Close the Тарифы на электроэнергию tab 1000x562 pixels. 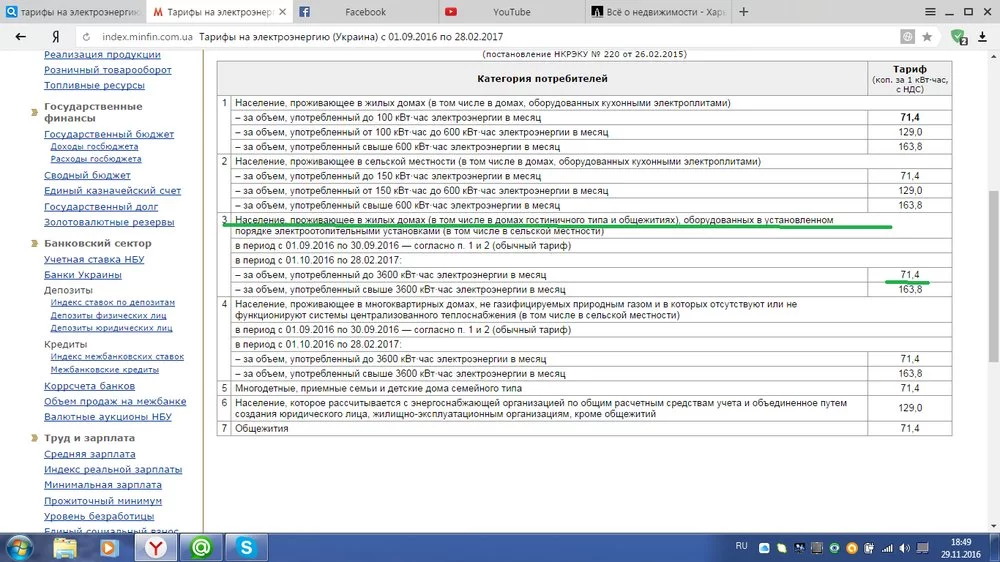tap(283, 12)
